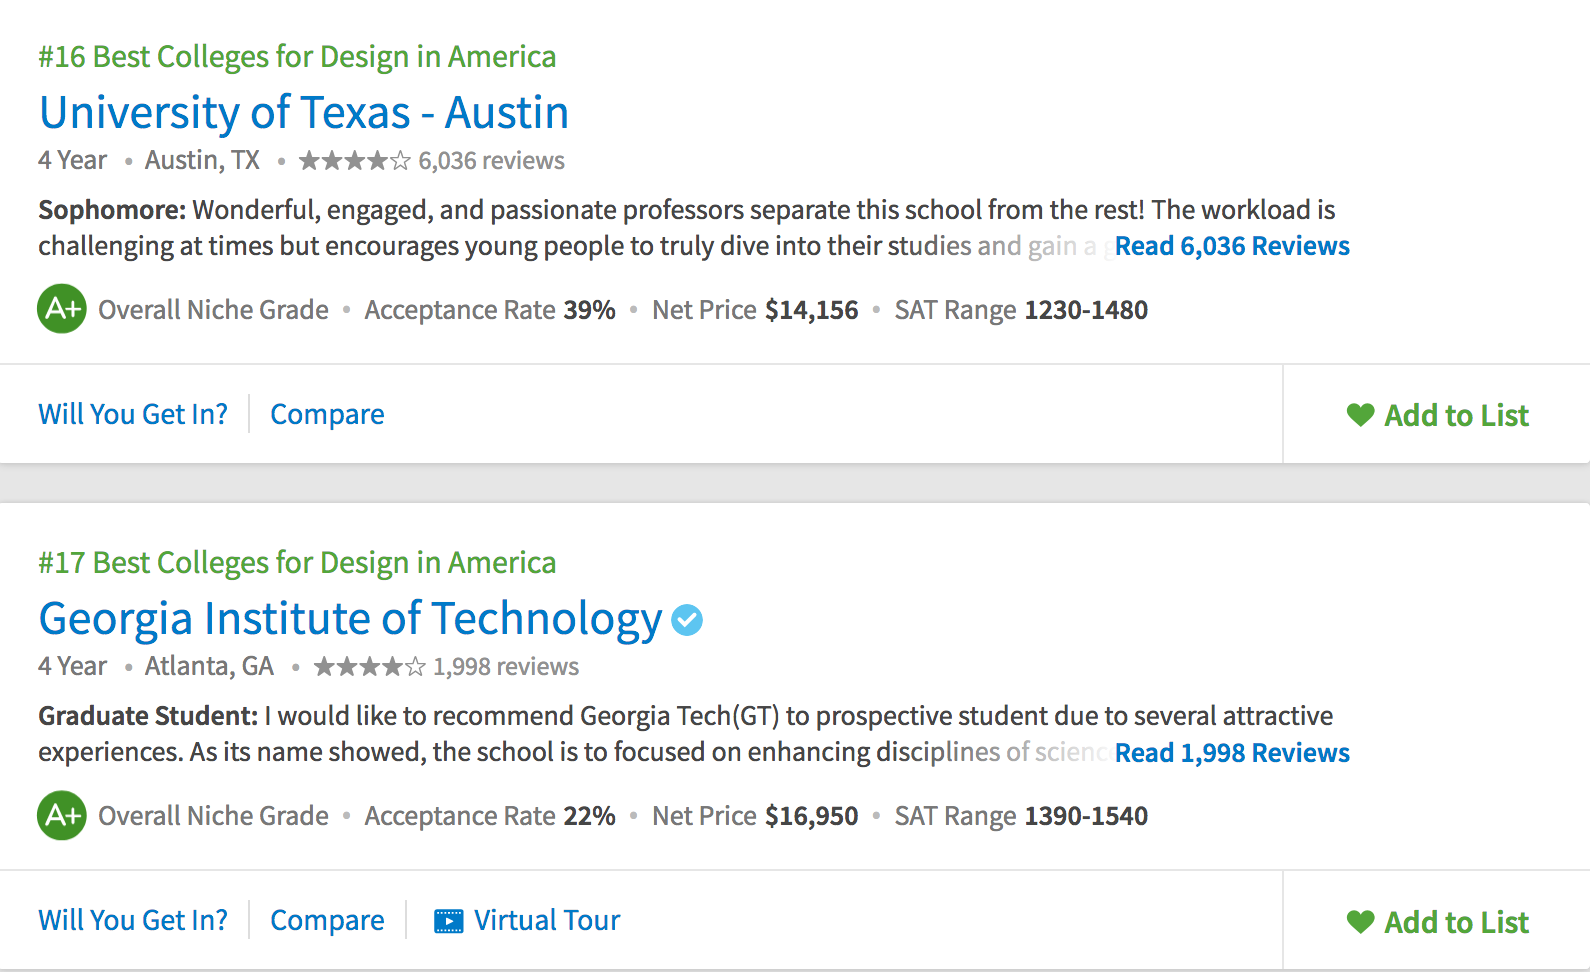Open the Georgia Institute of Technology page
Viewport: 1590px width, 972px height.
click(350, 619)
